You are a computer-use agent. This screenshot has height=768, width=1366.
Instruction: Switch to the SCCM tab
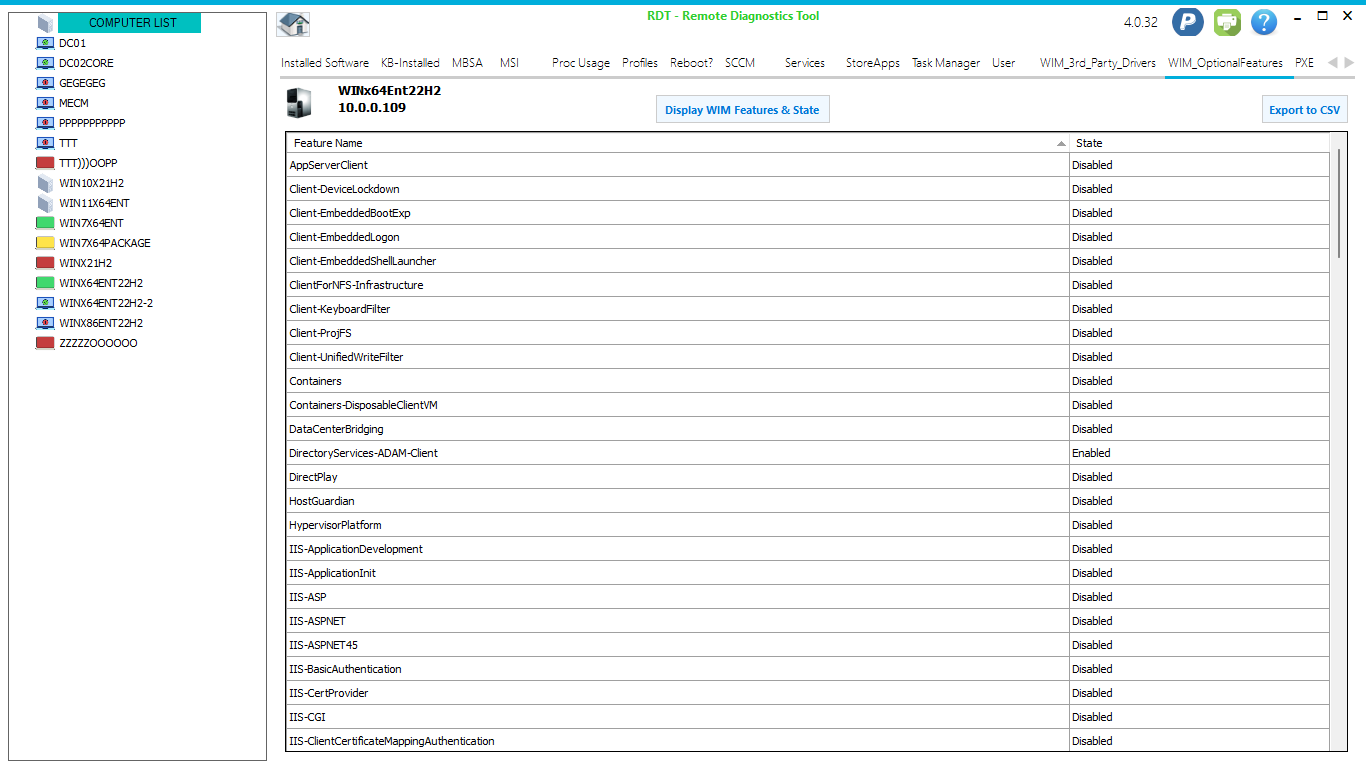pyautogui.click(x=740, y=63)
